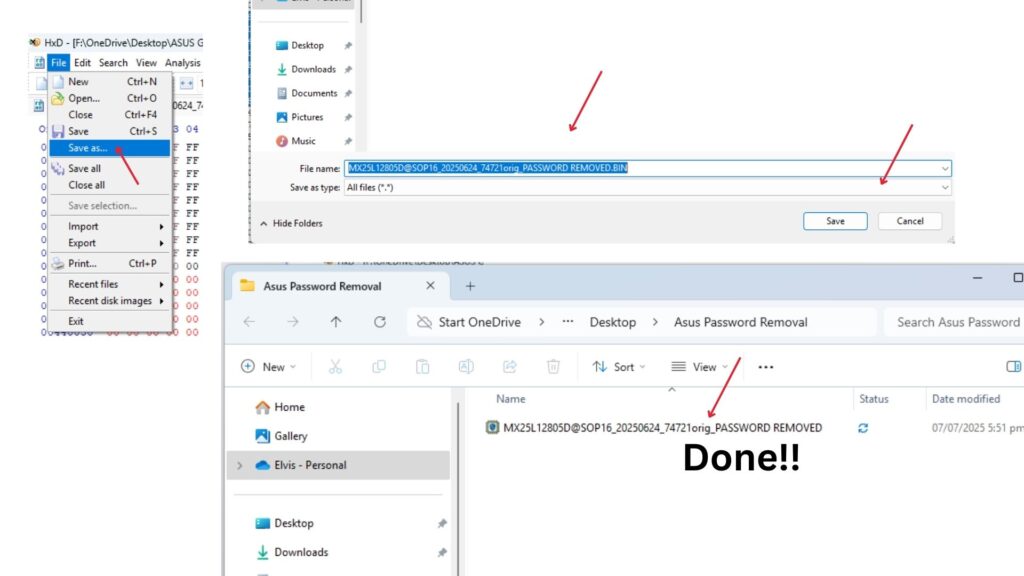Screen dimensions: 1024x576
Task: Open the File name history dropdown arrow
Action: pyautogui.click(x=944, y=168)
